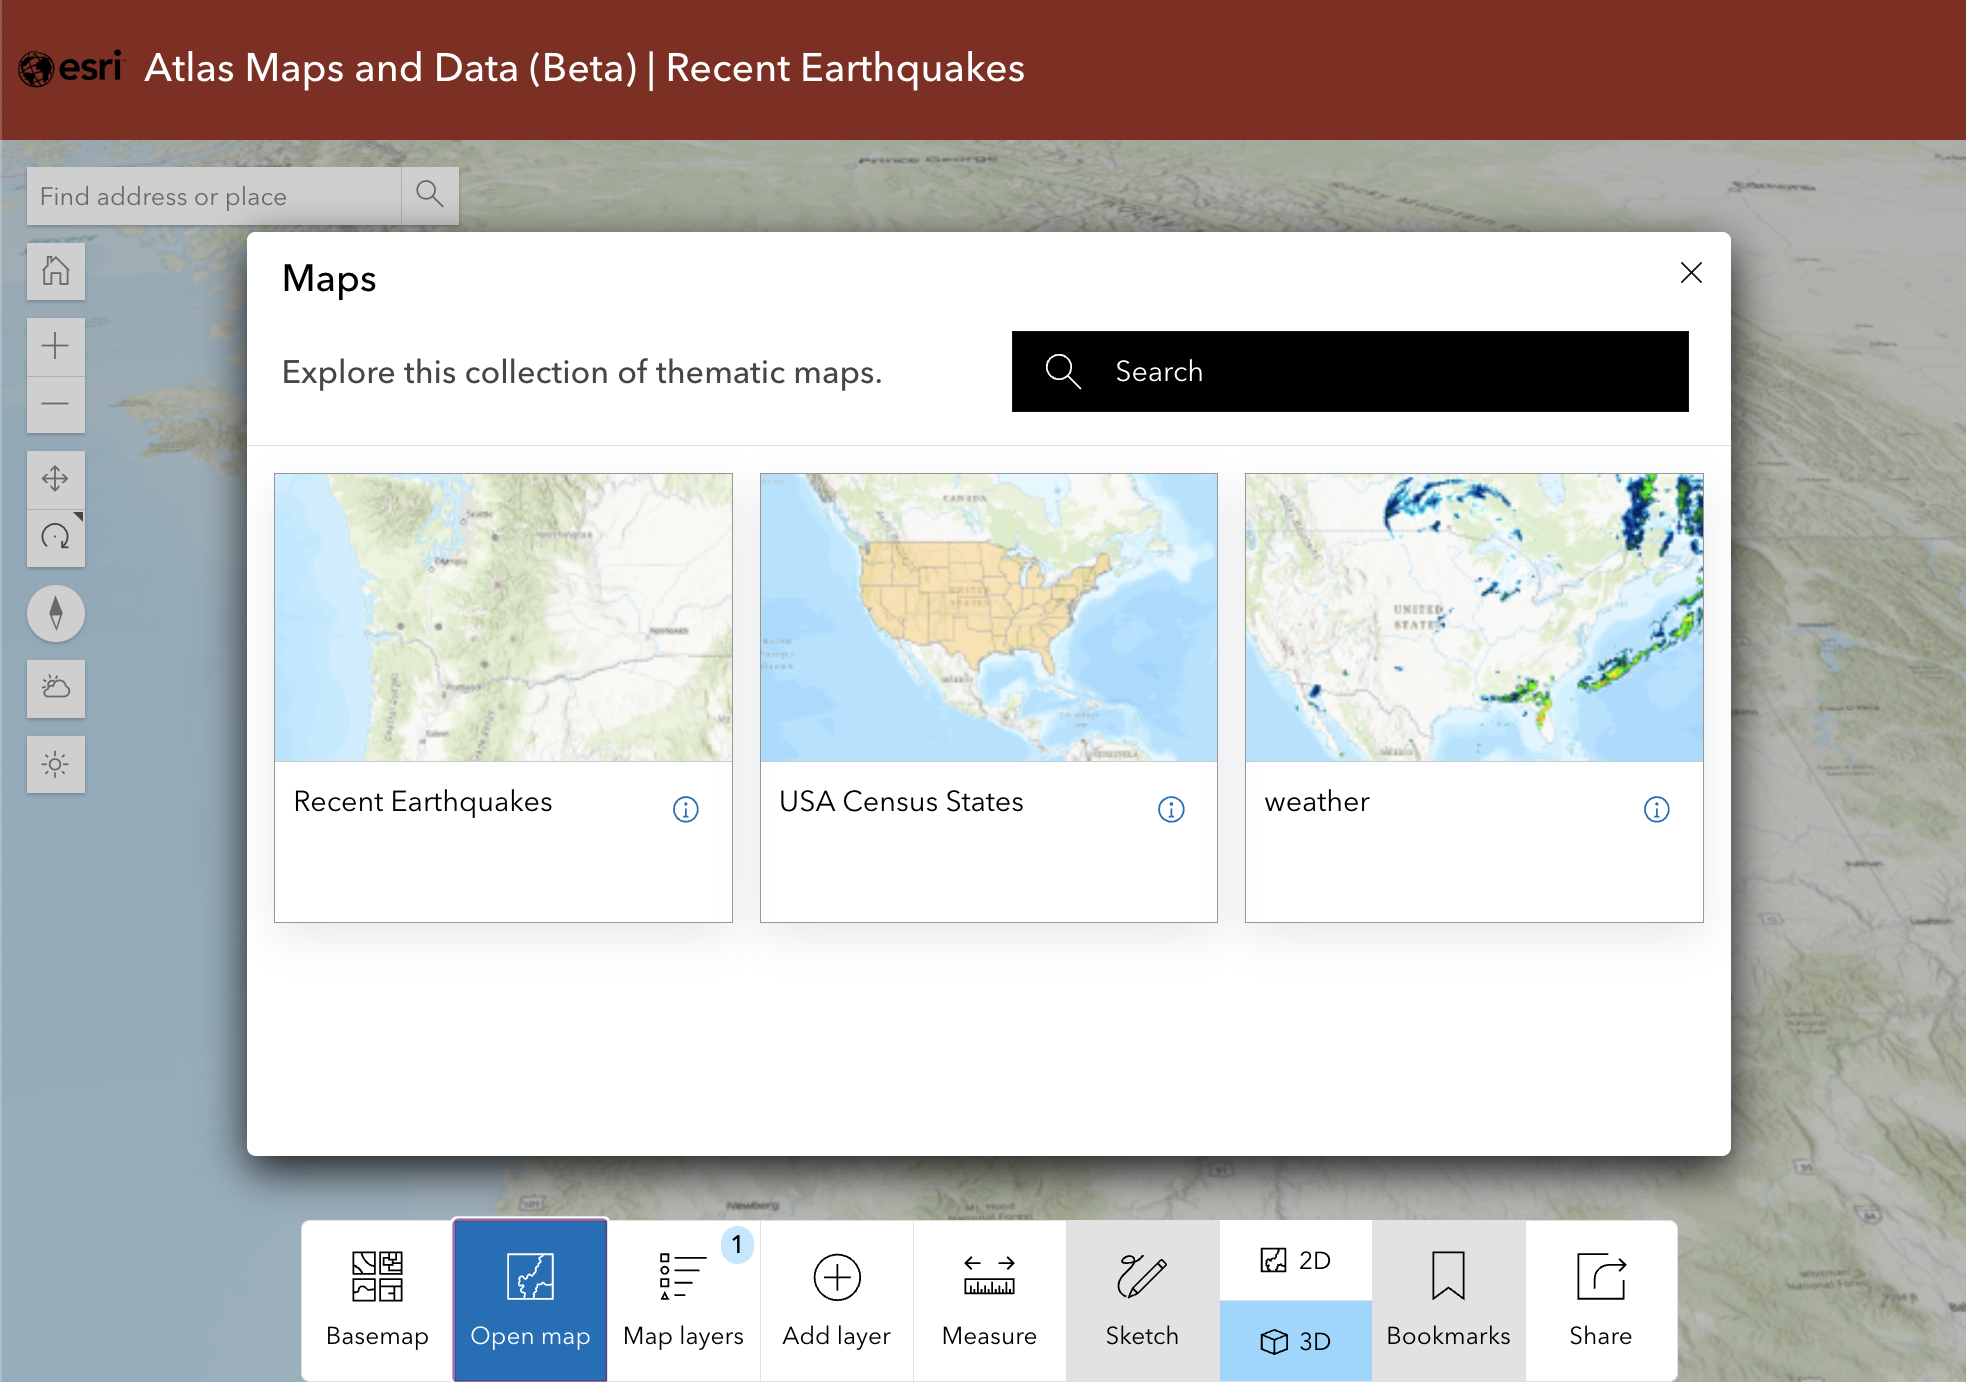Toggle the Open map panel closed
This screenshot has height=1382, width=1966.
529,1298
